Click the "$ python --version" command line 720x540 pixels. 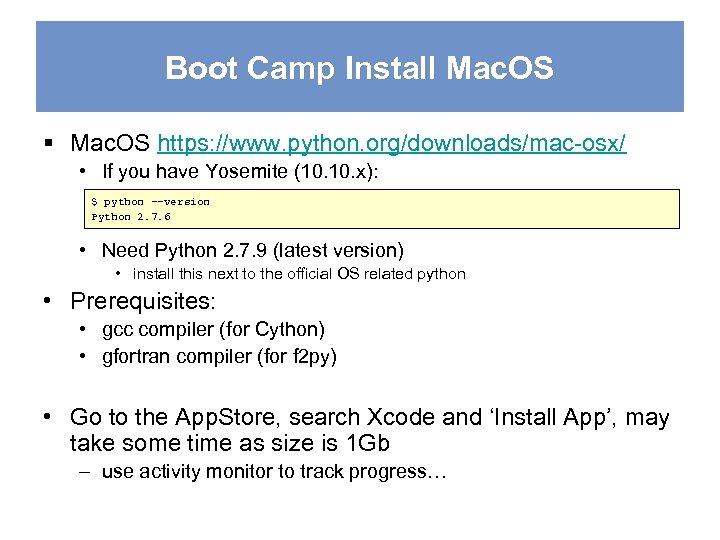tap(151, 201)
